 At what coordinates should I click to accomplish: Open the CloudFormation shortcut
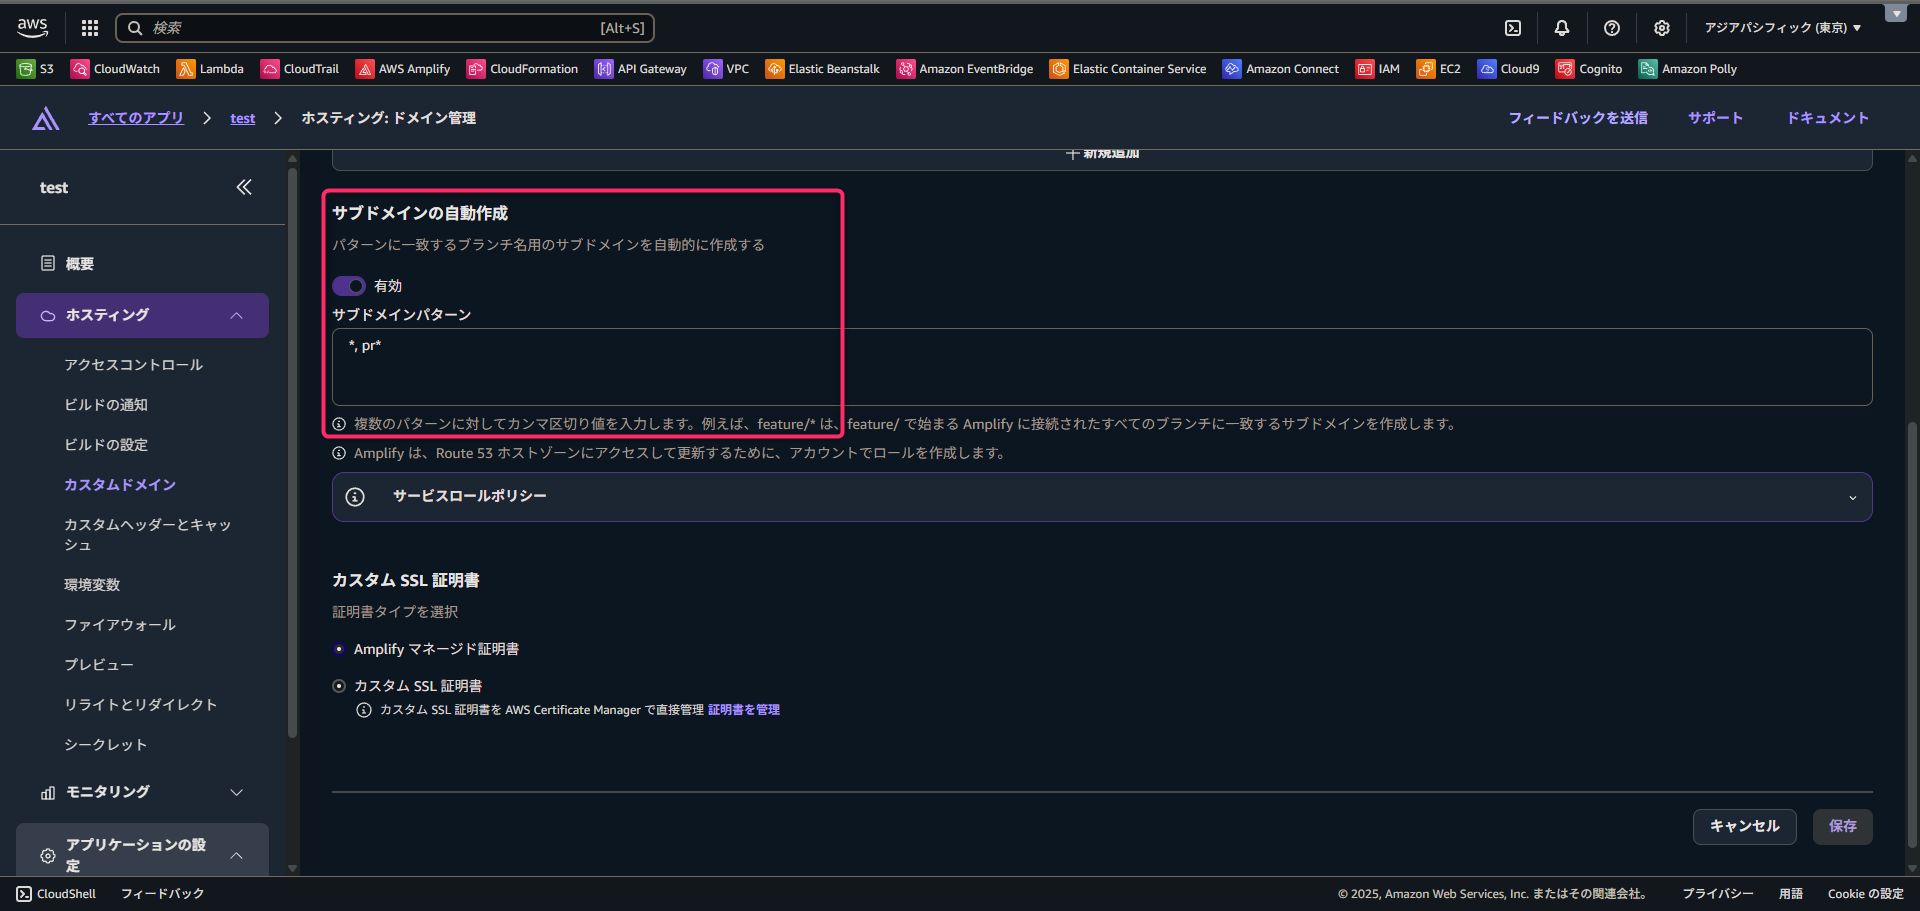click(523, 69)
